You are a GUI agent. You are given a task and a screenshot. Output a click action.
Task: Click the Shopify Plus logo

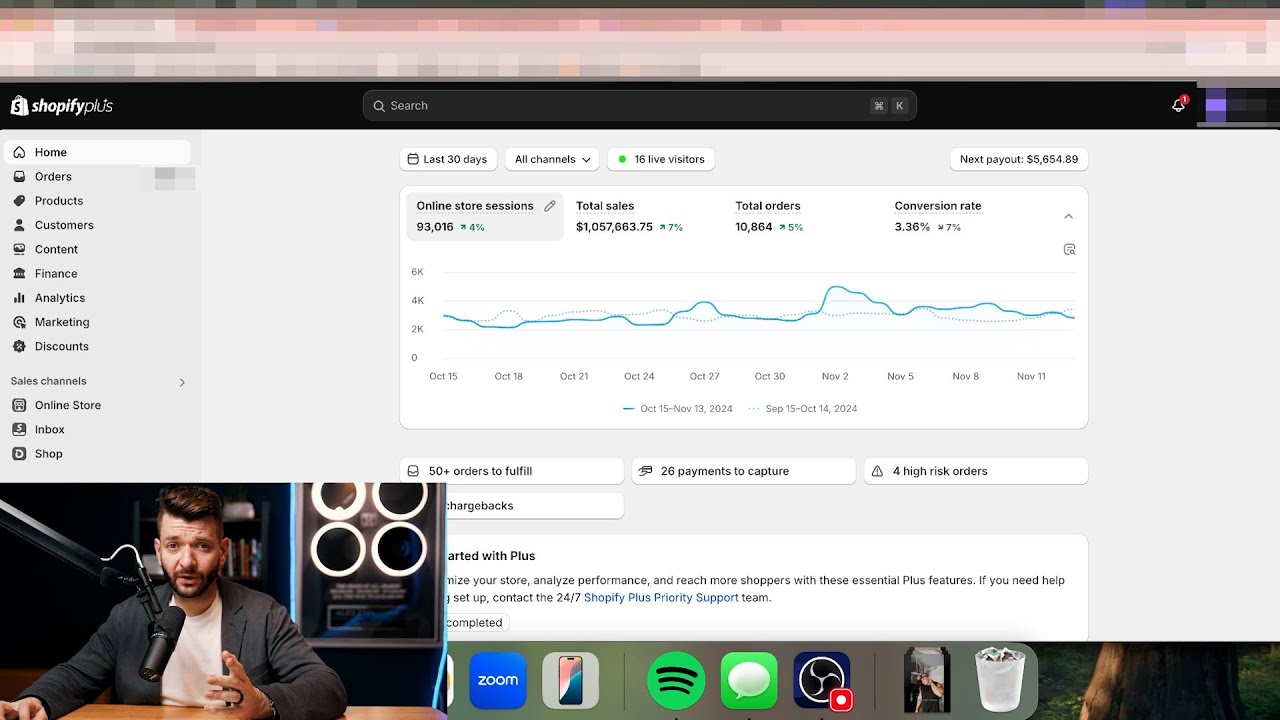62,106
